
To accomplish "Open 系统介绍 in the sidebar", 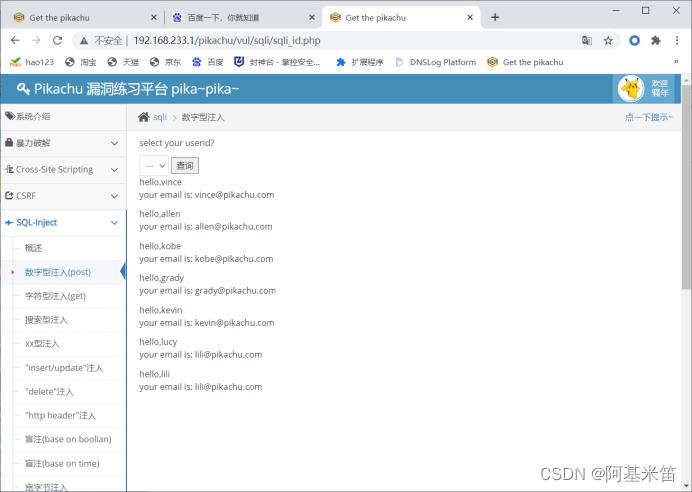I will tap(64, 116).
